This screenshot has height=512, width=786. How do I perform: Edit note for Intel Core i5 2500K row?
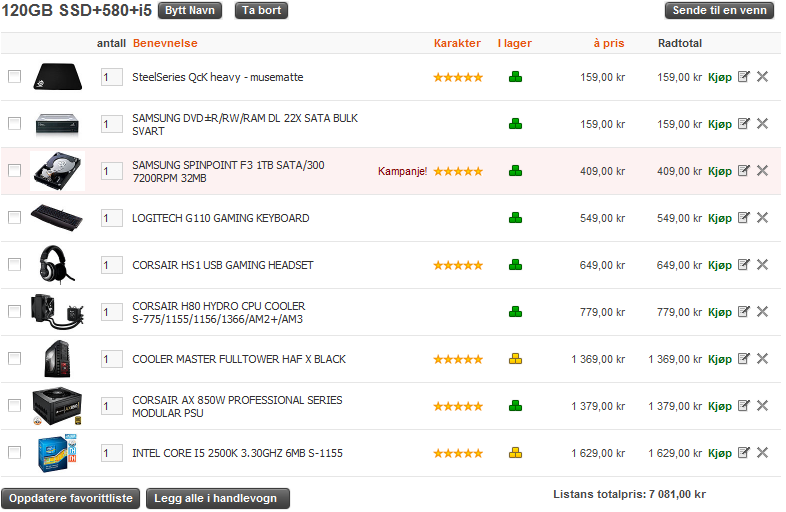click(743, 453)
